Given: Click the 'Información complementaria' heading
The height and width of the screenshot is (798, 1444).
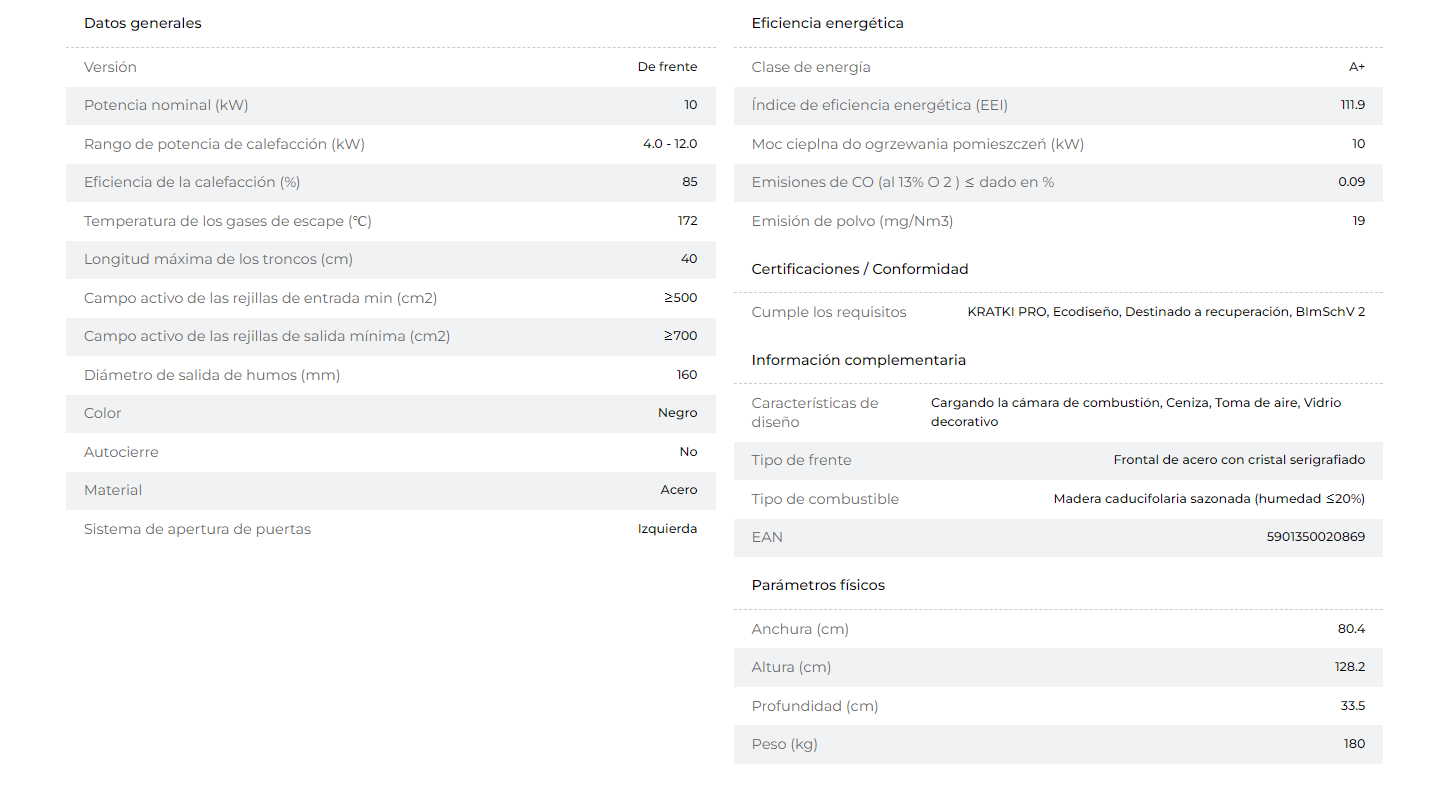Looking at the screenshot, I should tap(858, 360).
